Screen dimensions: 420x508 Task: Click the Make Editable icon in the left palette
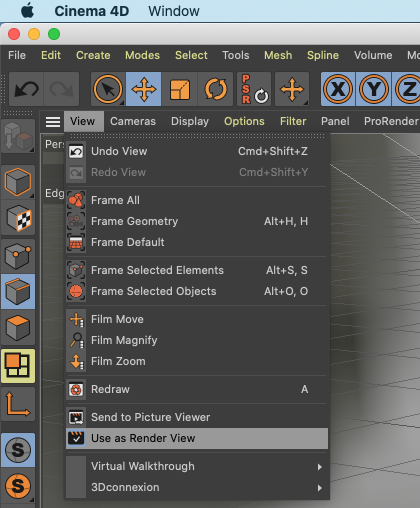[x=18, y=136]
